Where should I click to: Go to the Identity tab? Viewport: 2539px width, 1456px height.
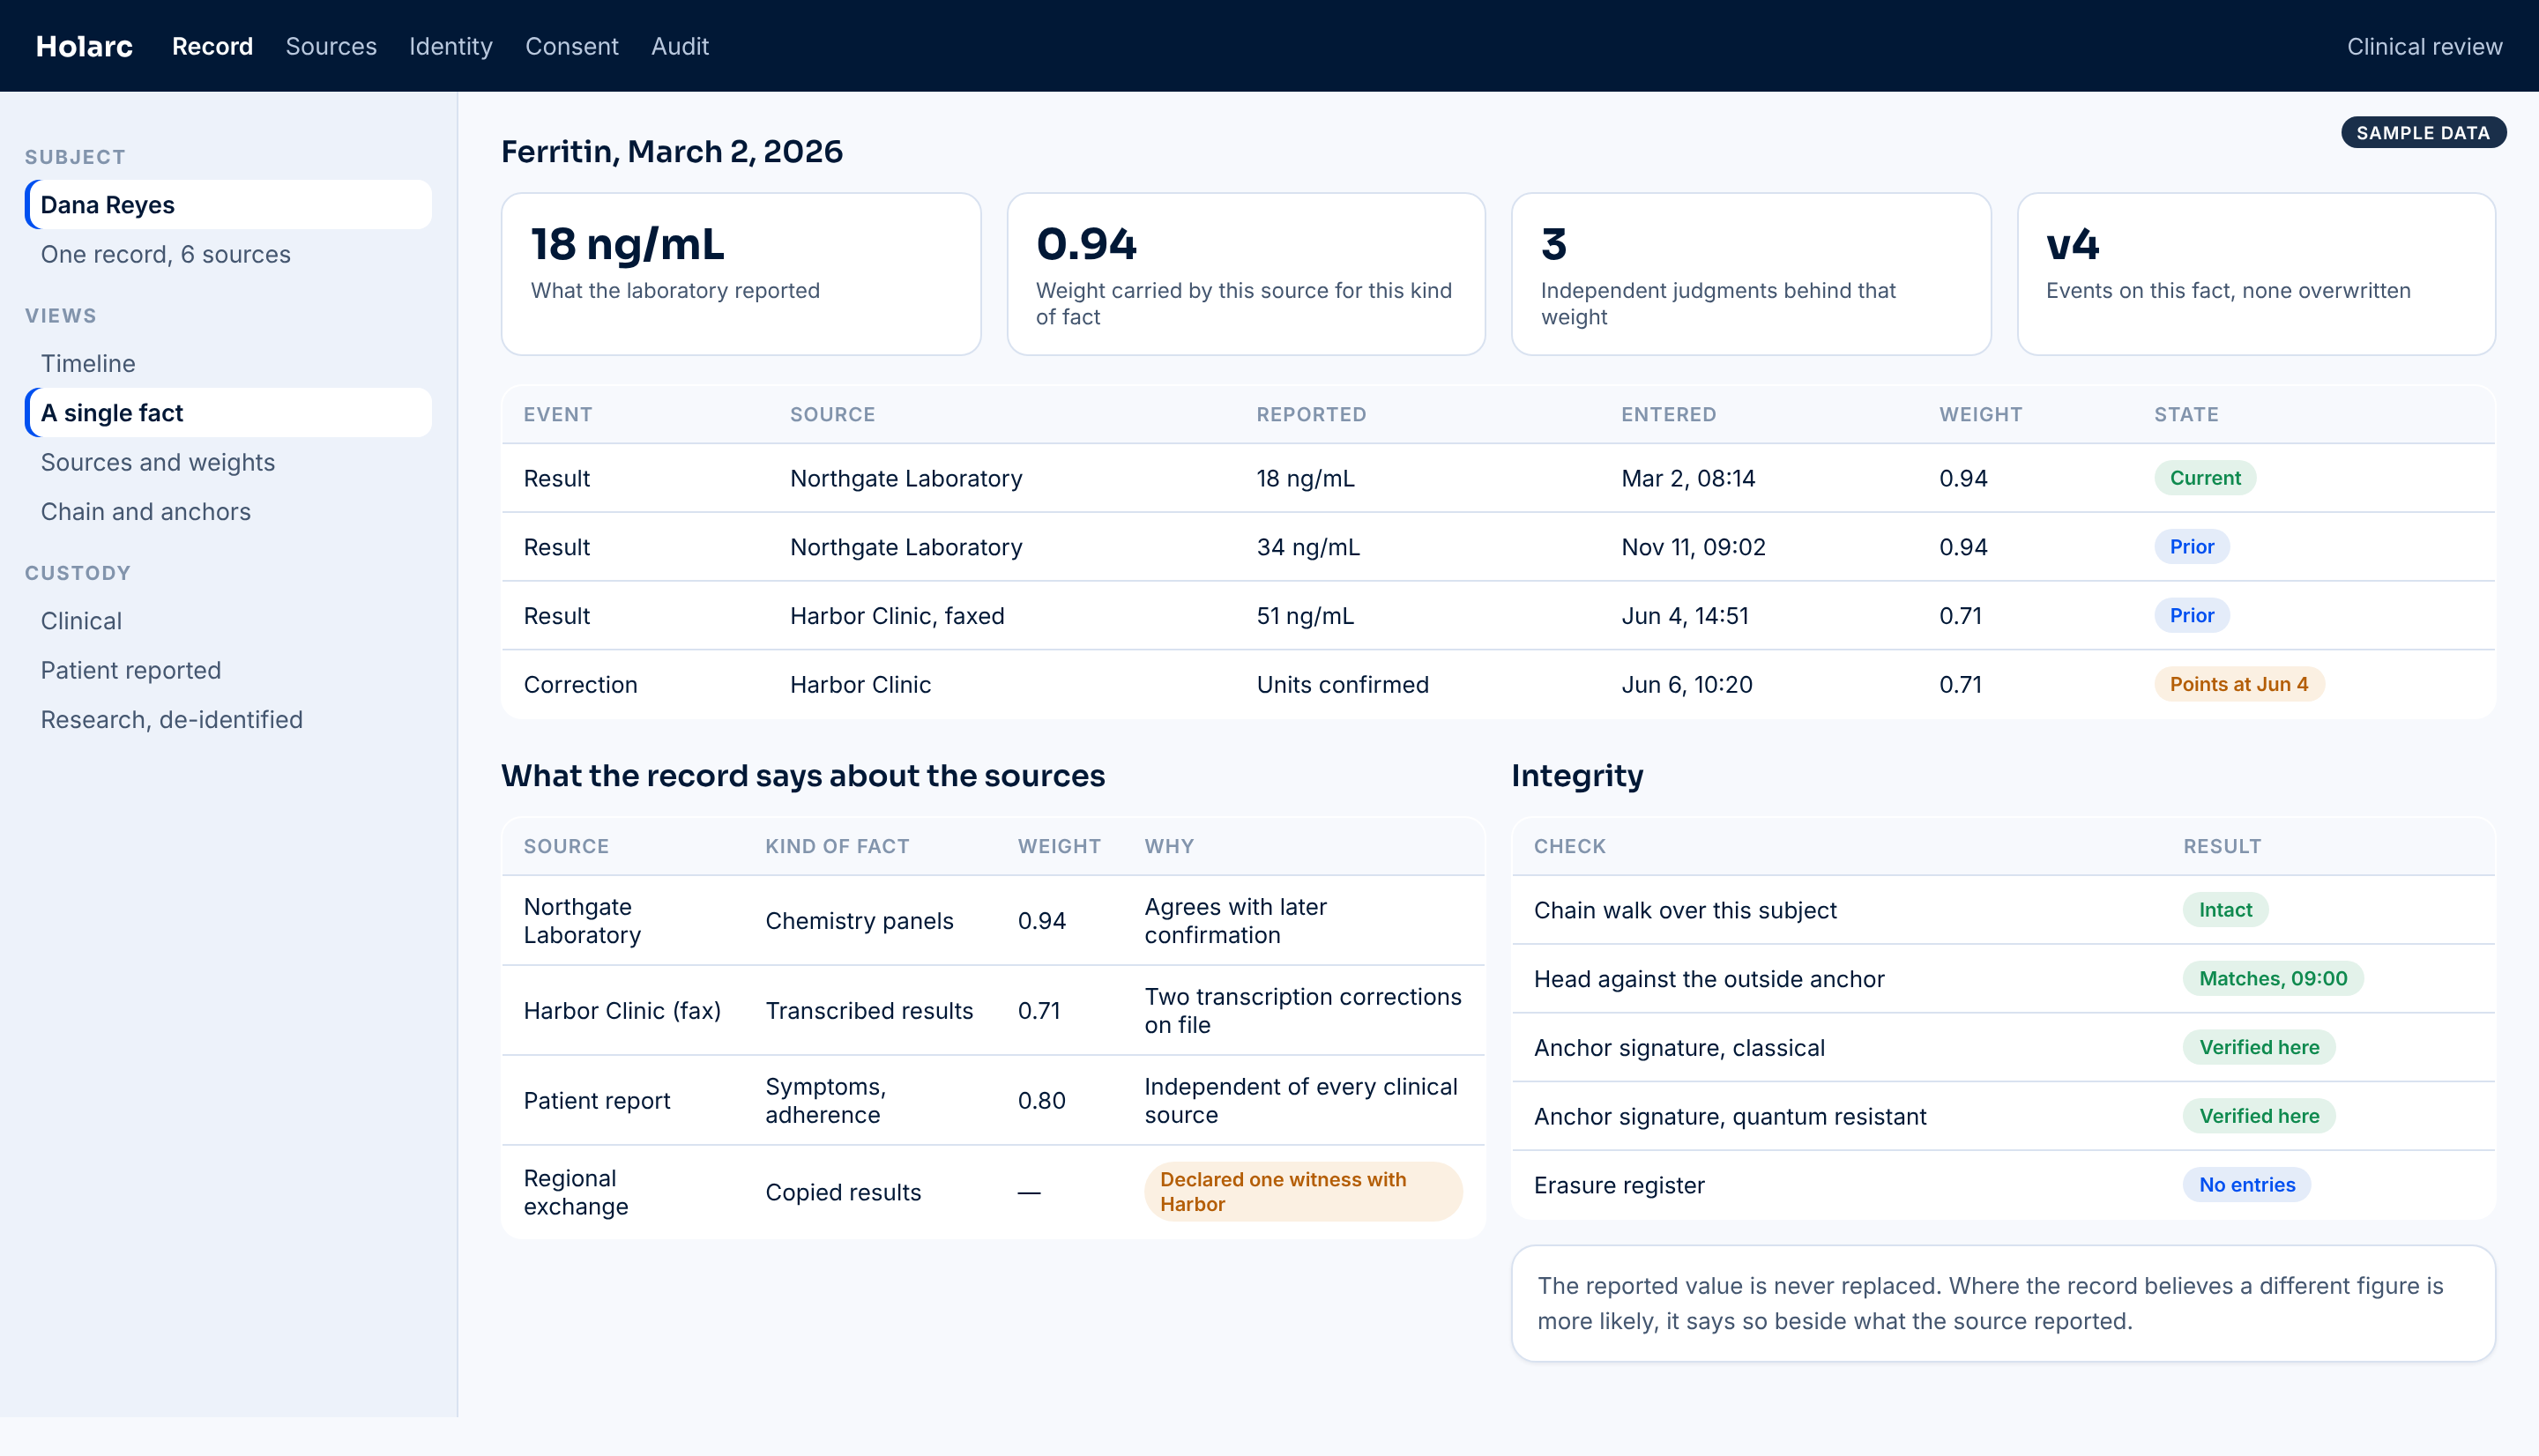tap(450, 46)
